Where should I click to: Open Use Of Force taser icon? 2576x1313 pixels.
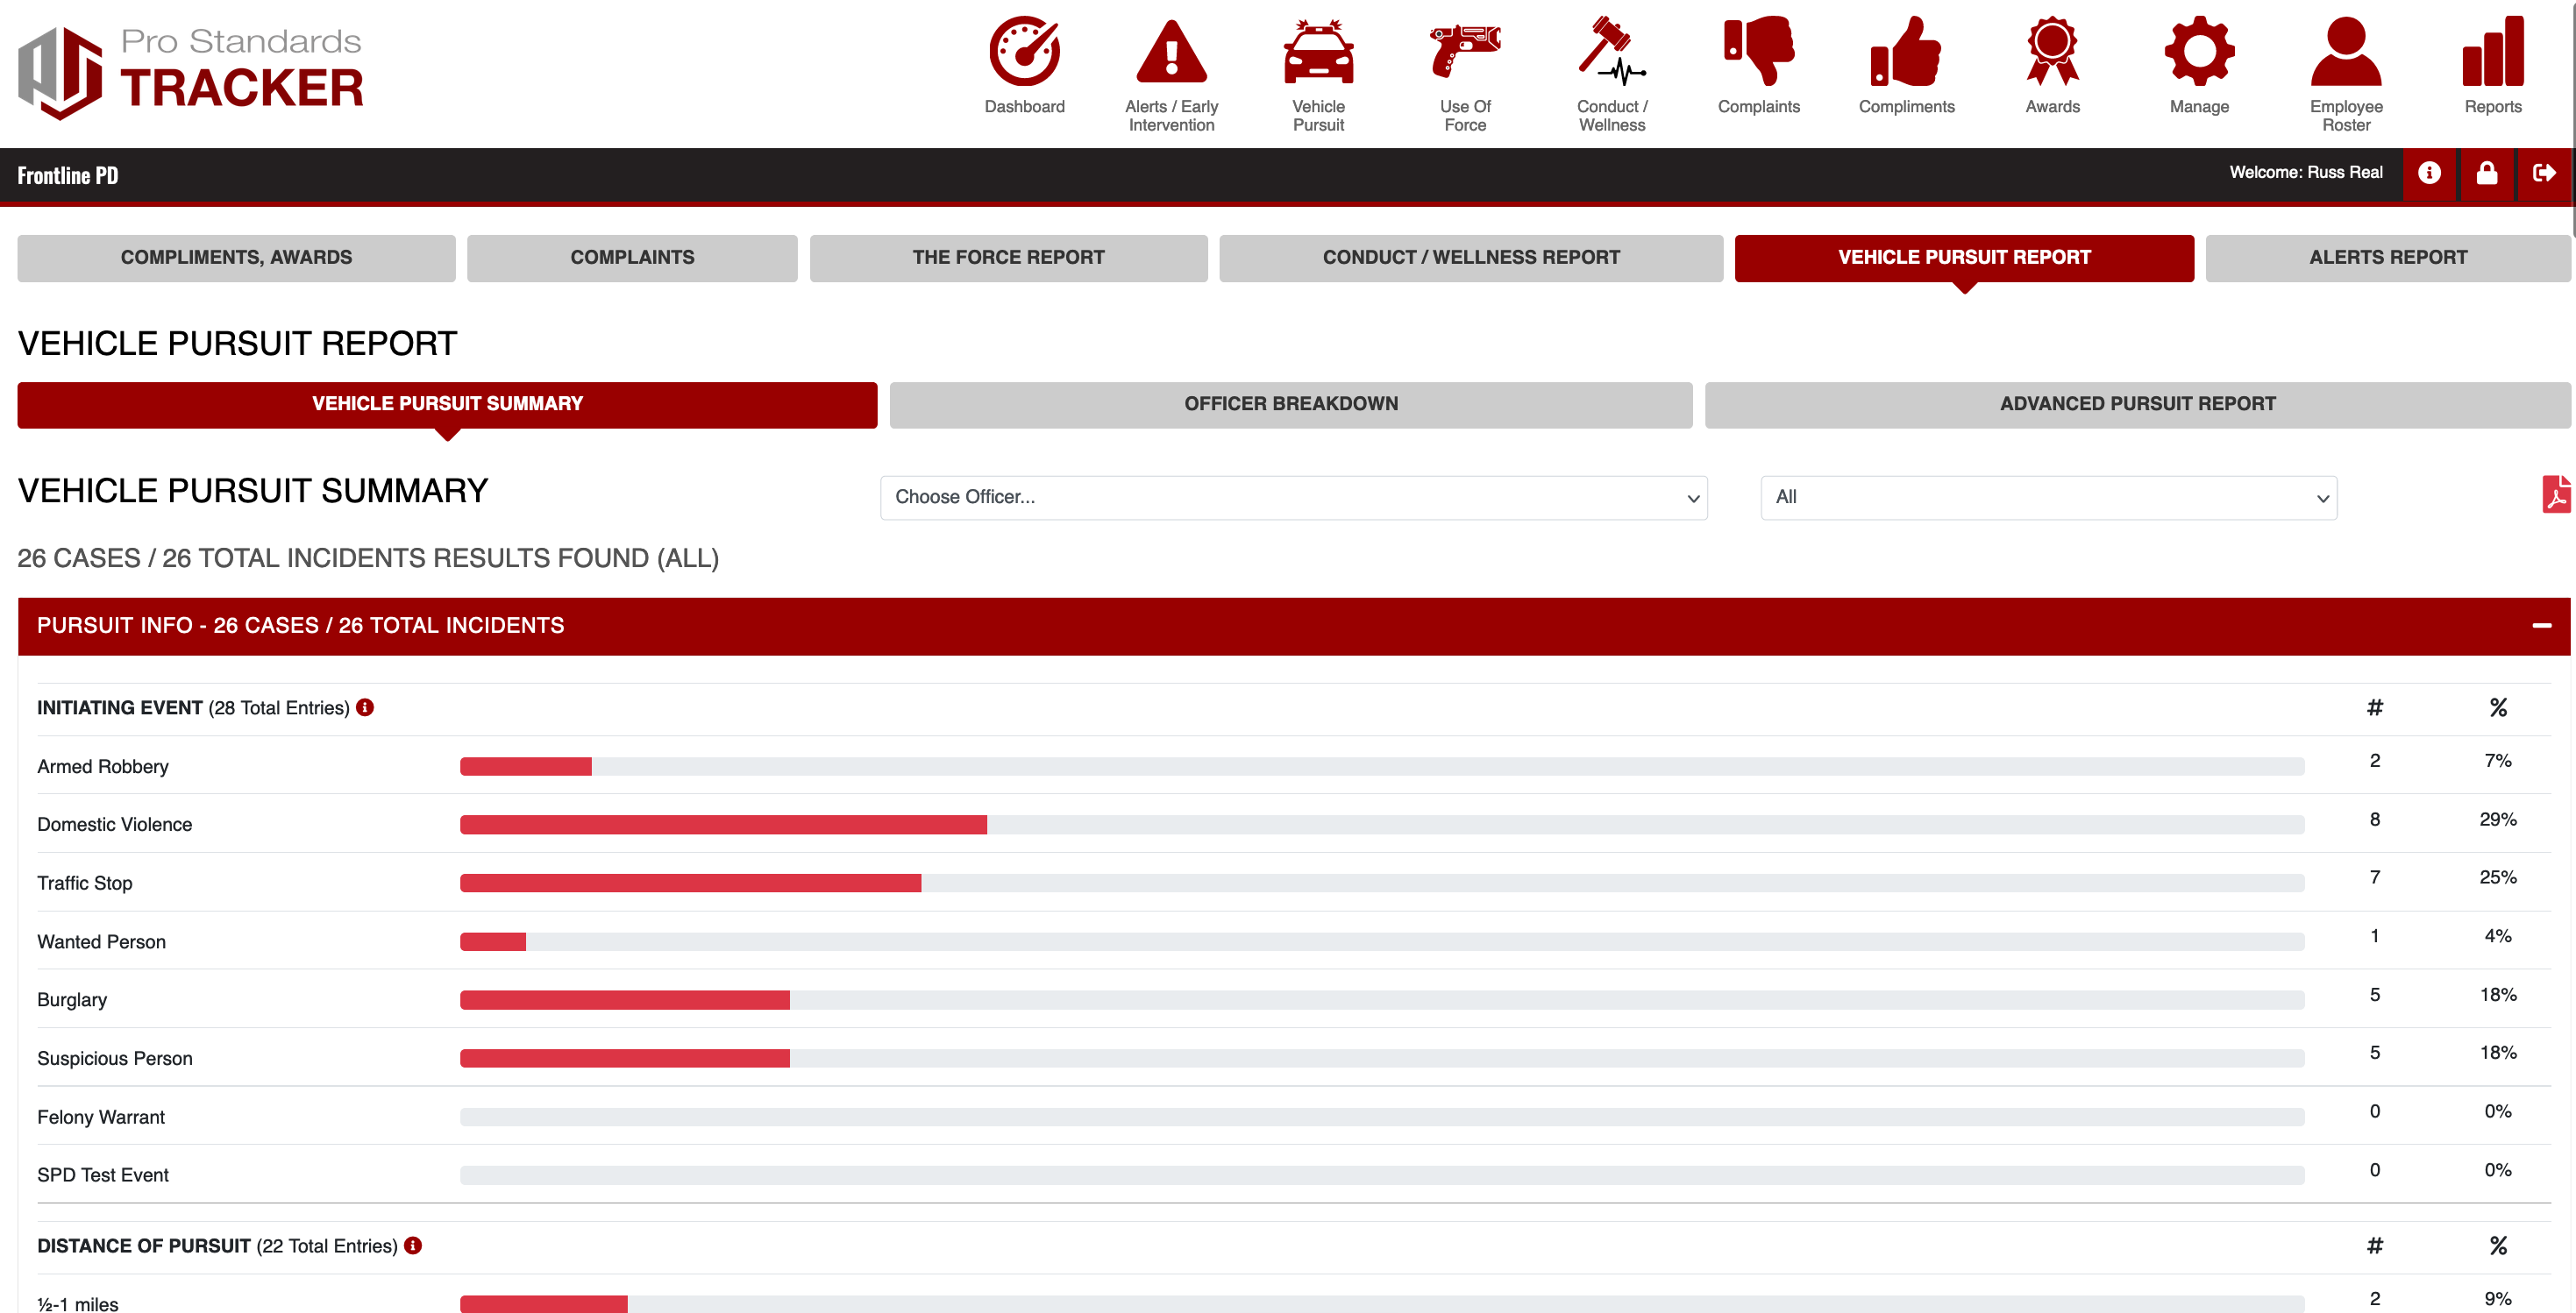(x=1465, y=52)
